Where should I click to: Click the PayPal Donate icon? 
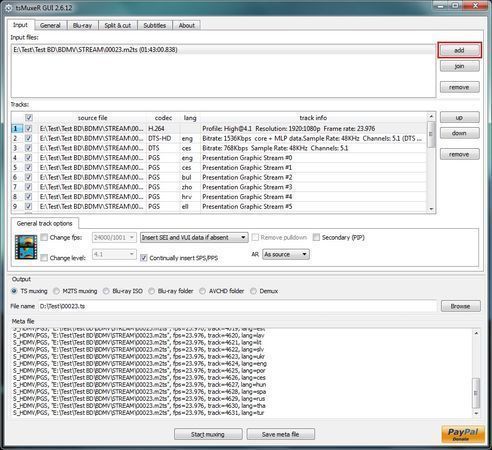pyautogui.click(x=462, y=434)
